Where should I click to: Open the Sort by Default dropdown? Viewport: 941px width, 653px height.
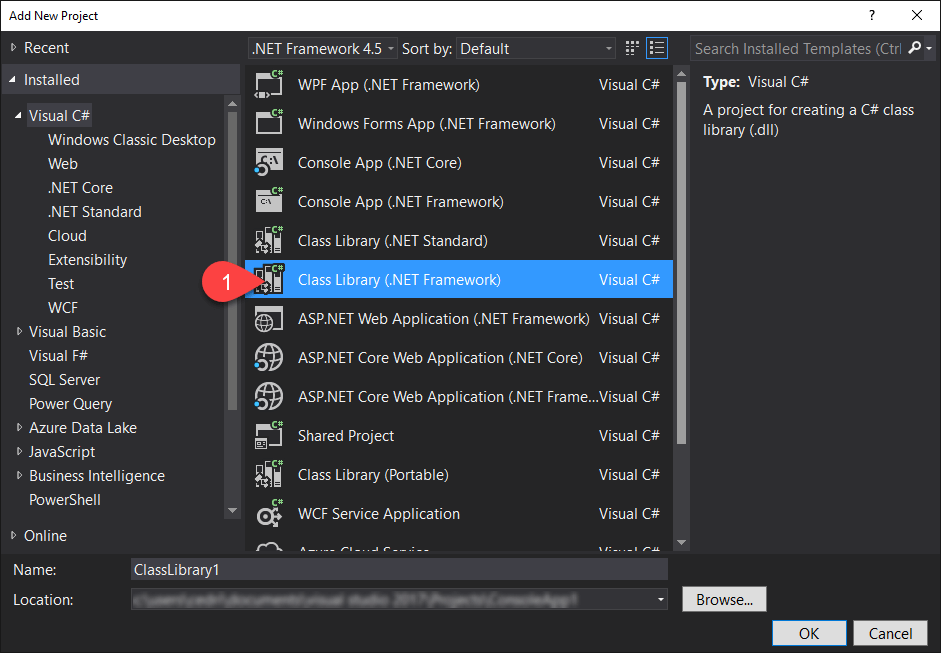tap(535, 47)
